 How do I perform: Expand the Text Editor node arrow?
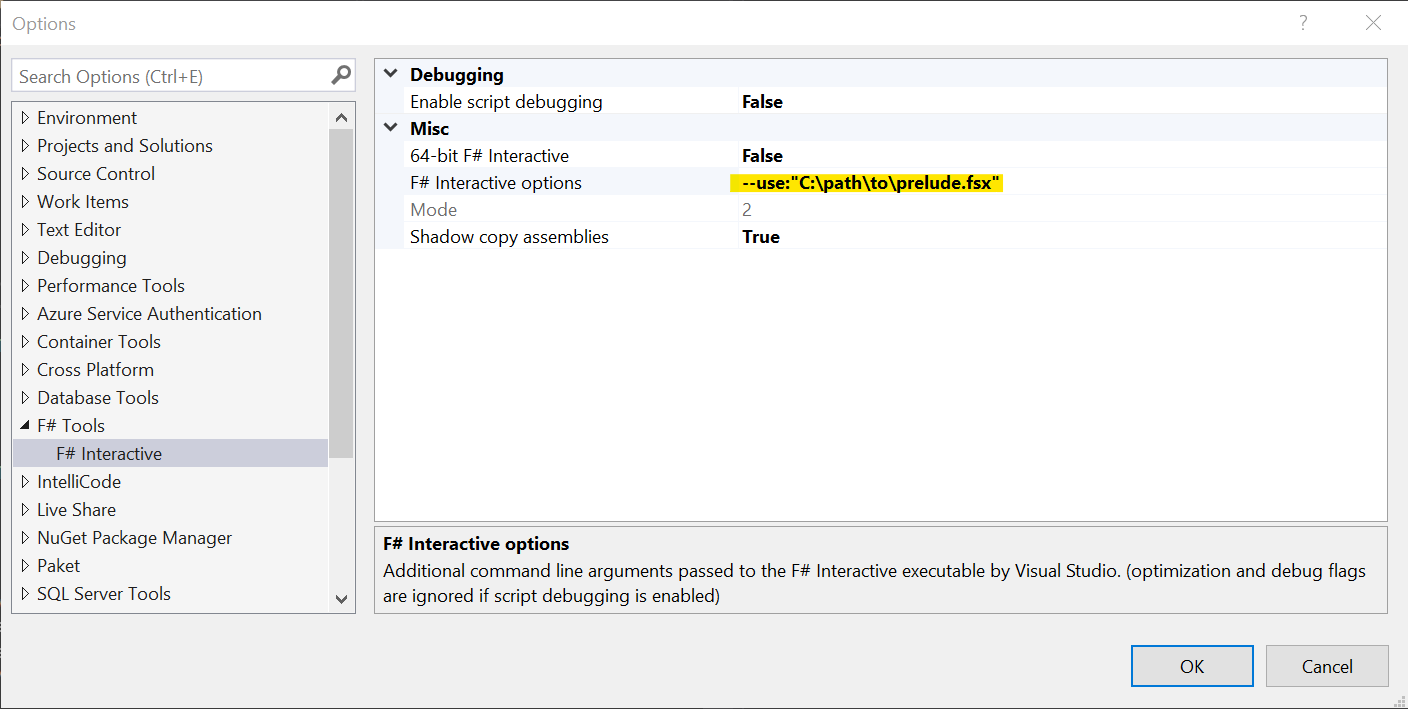point(25,230)
